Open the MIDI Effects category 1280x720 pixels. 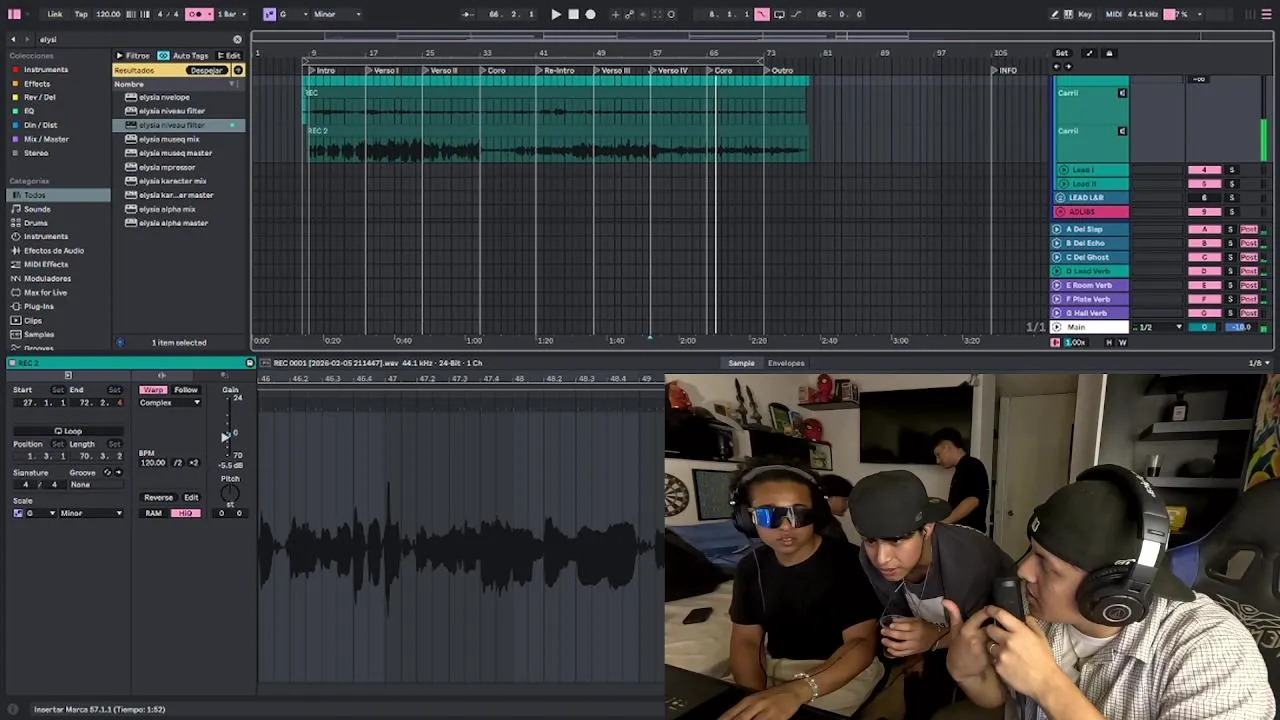coord(46,264)
